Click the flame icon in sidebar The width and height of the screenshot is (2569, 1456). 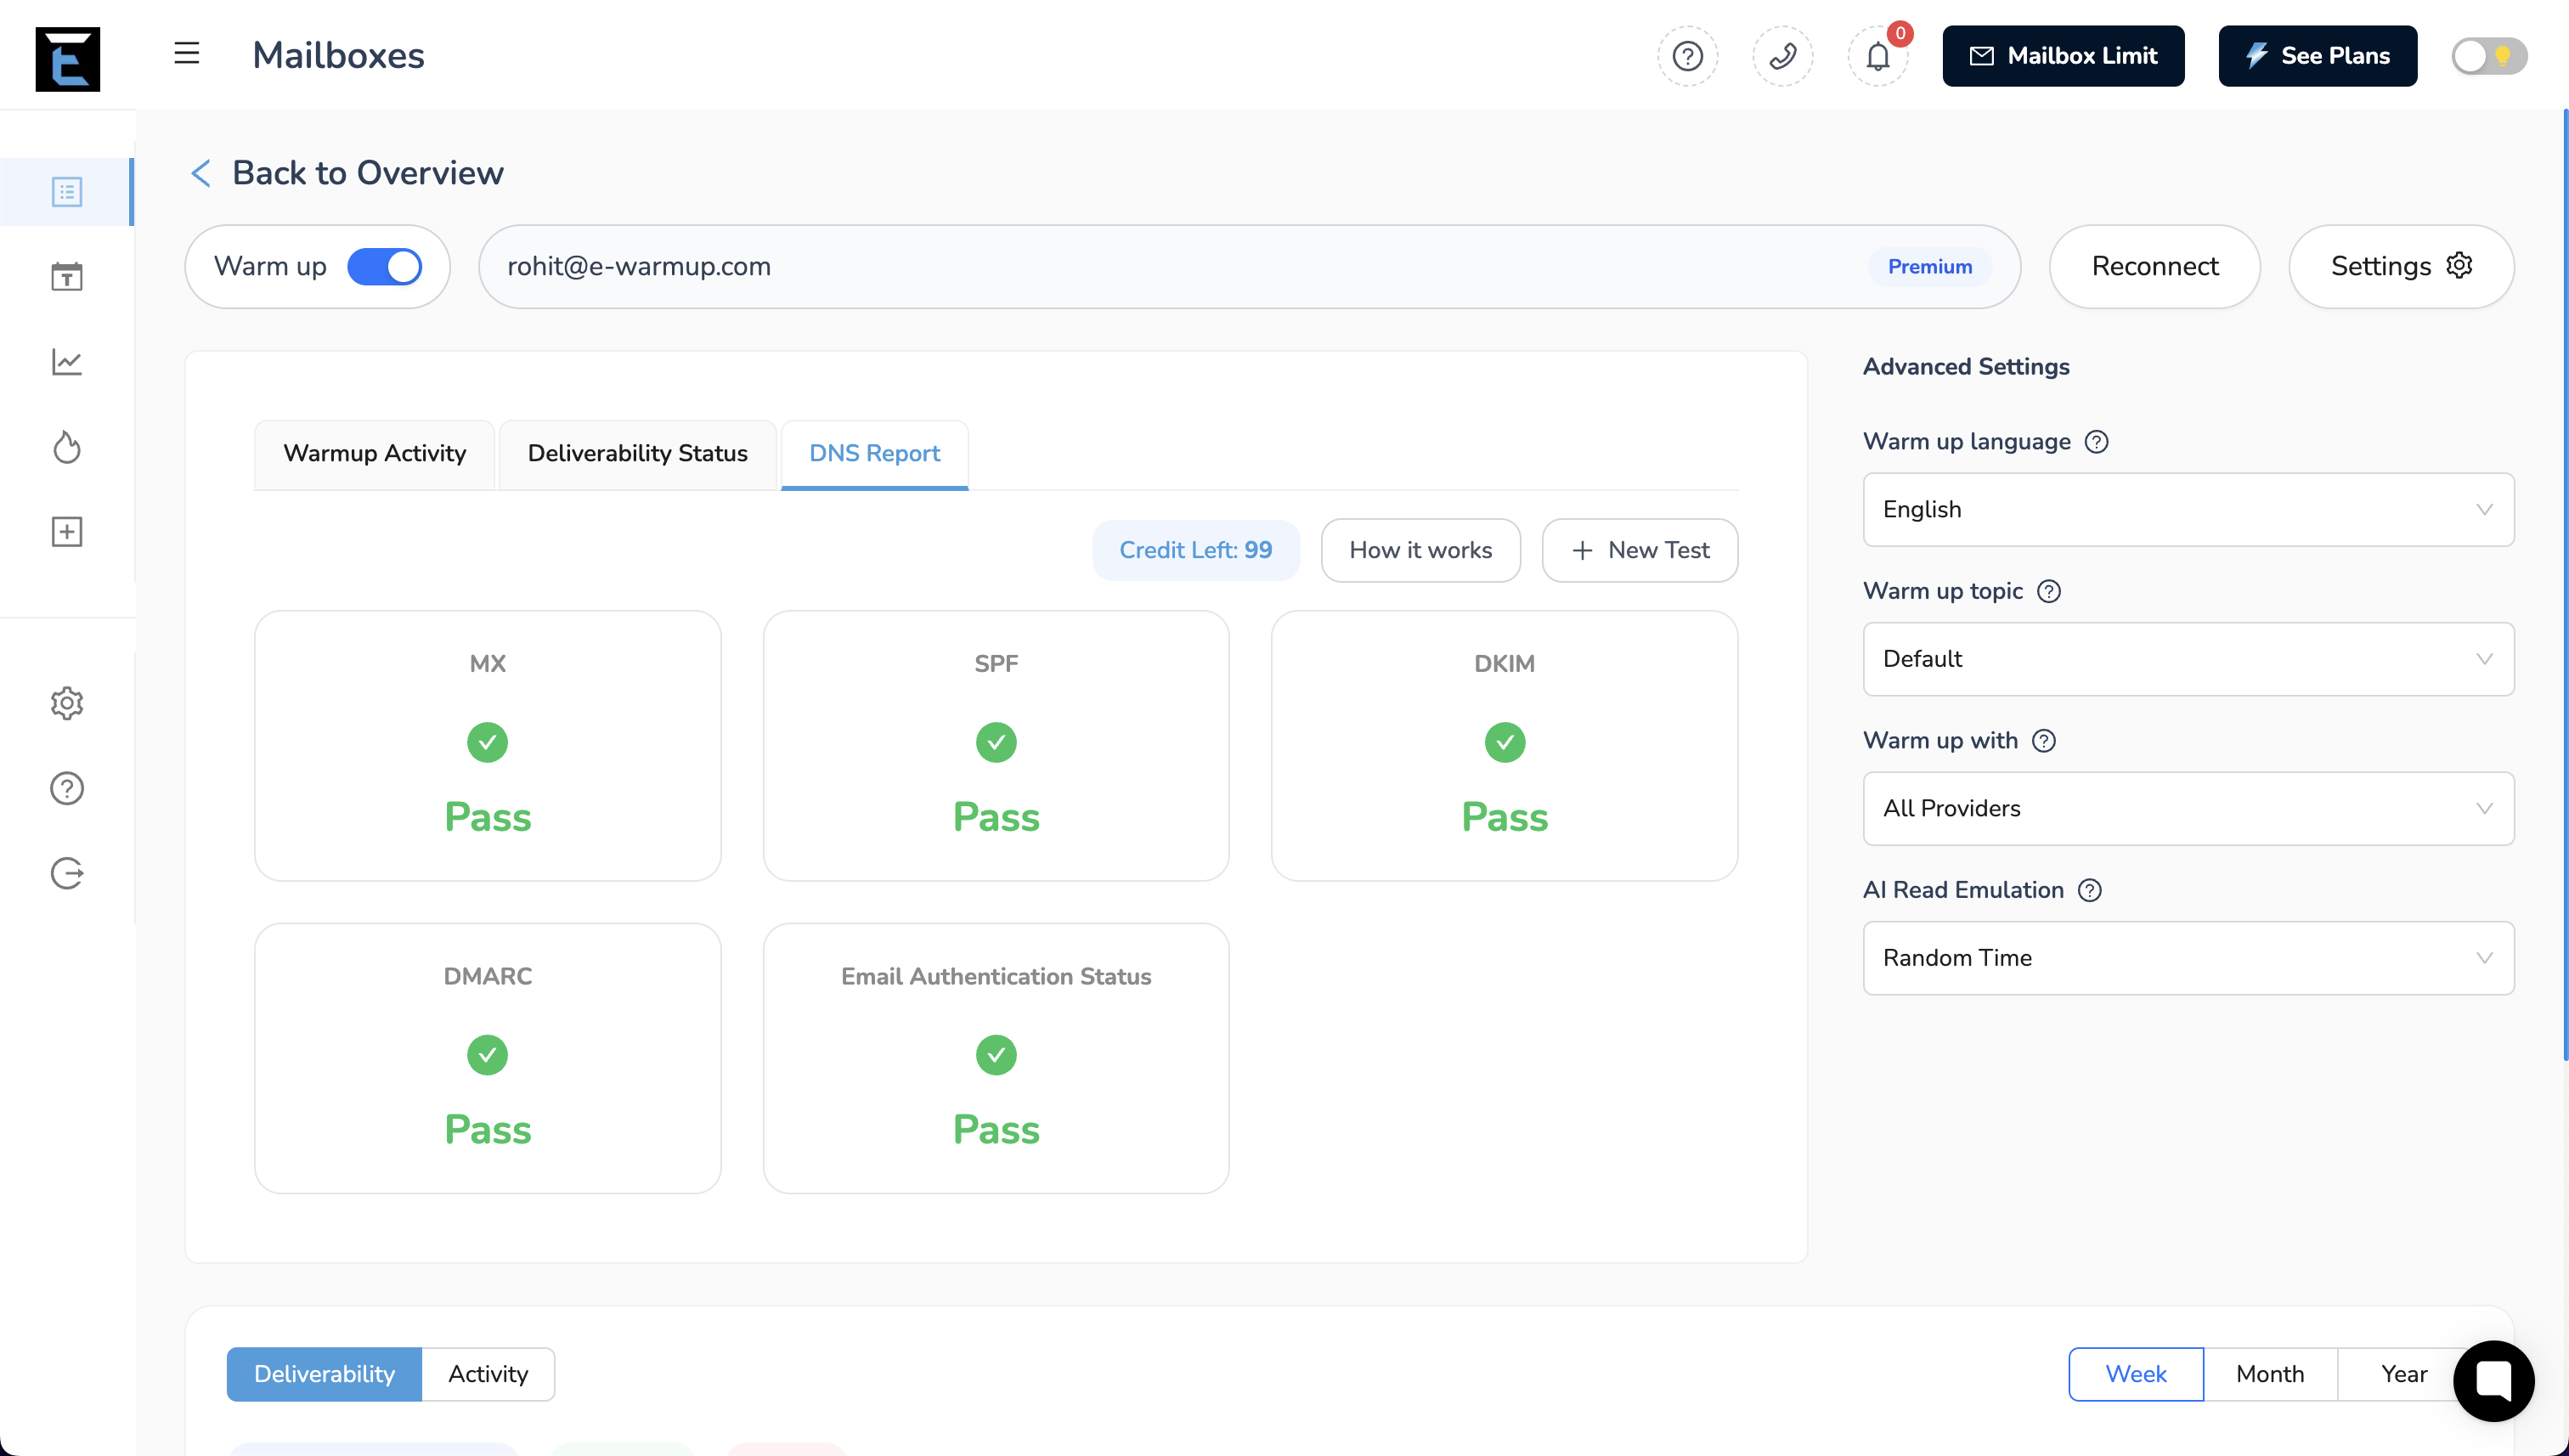pos(67,447)
